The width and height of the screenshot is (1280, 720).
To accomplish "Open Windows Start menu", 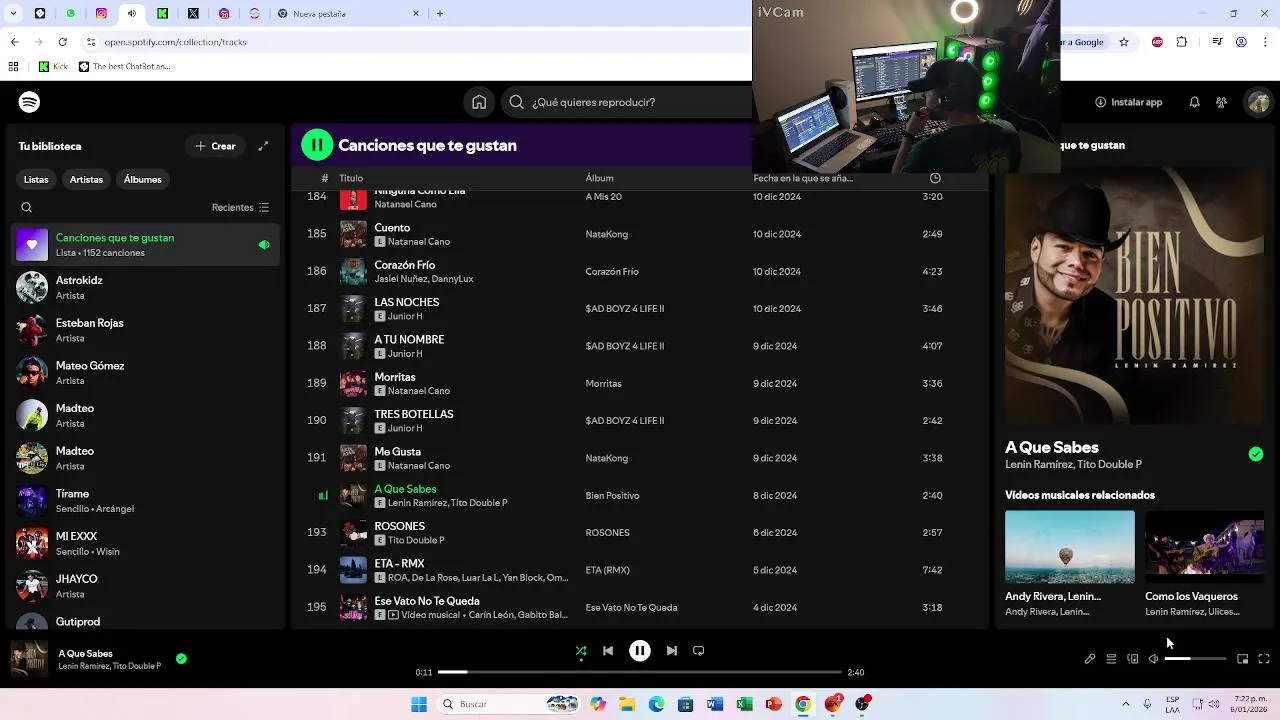I will (x=419, y=704).
